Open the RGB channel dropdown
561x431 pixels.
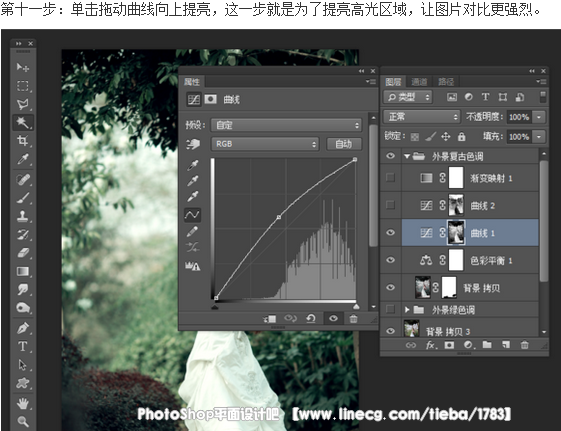click(x=264, y=144)
